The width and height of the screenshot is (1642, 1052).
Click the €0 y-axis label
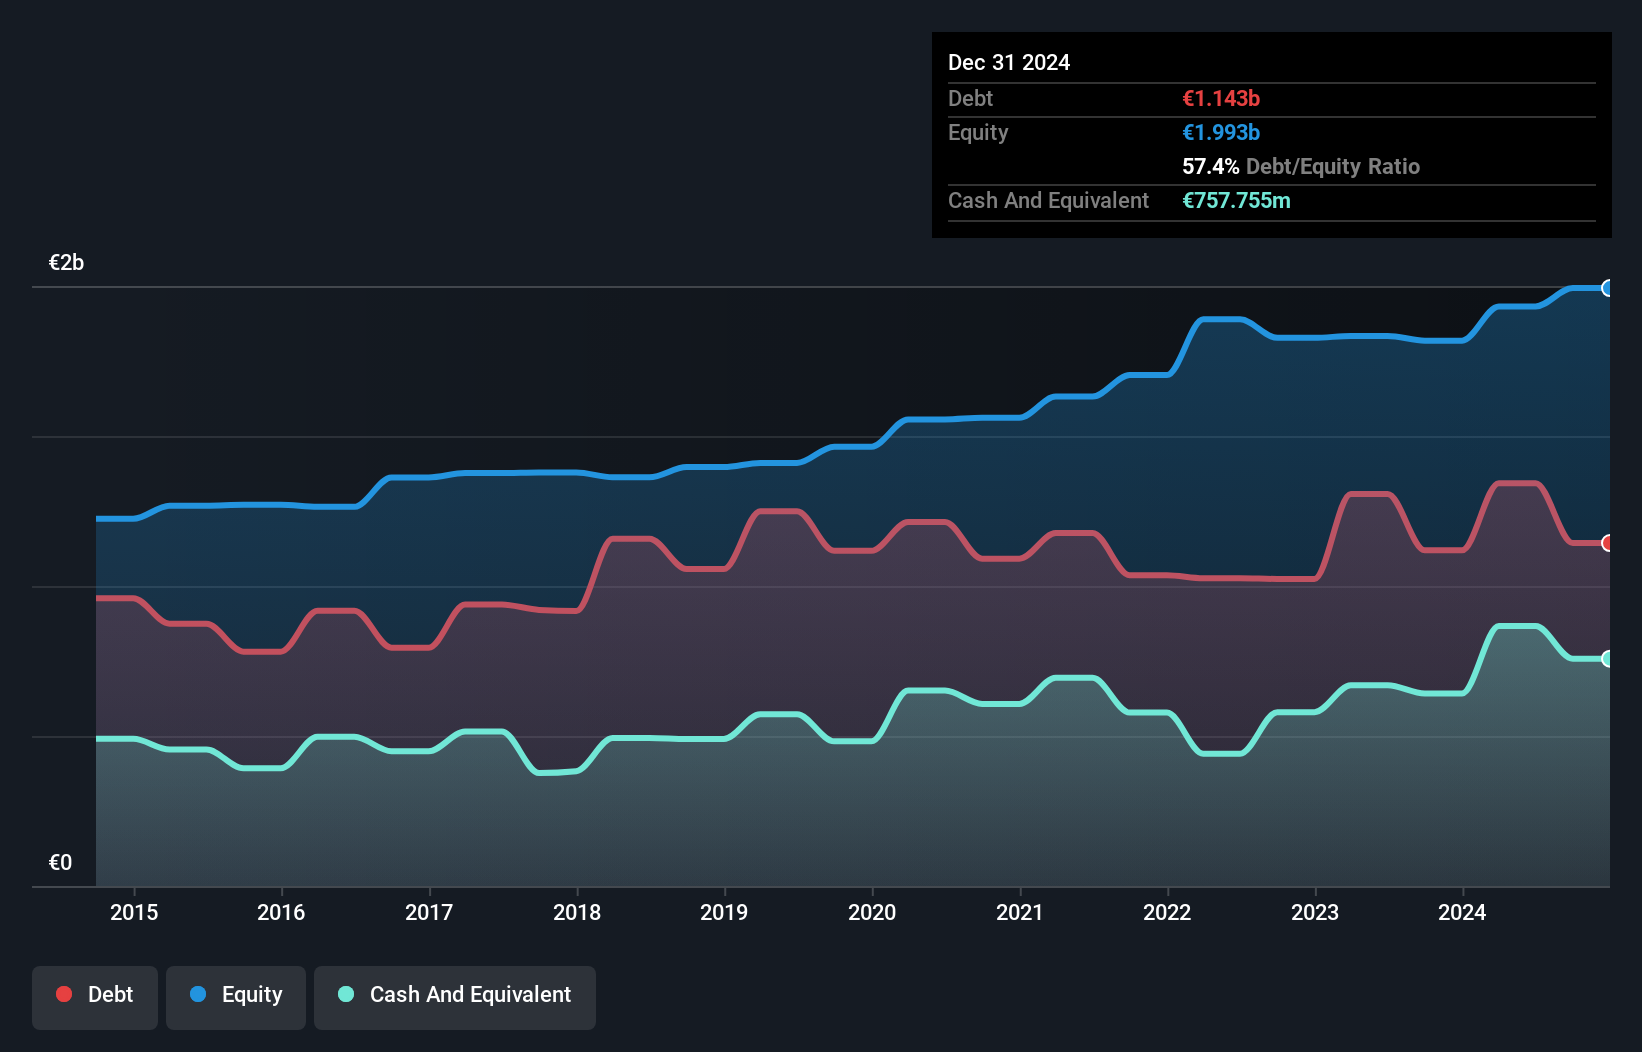(60, 862)
